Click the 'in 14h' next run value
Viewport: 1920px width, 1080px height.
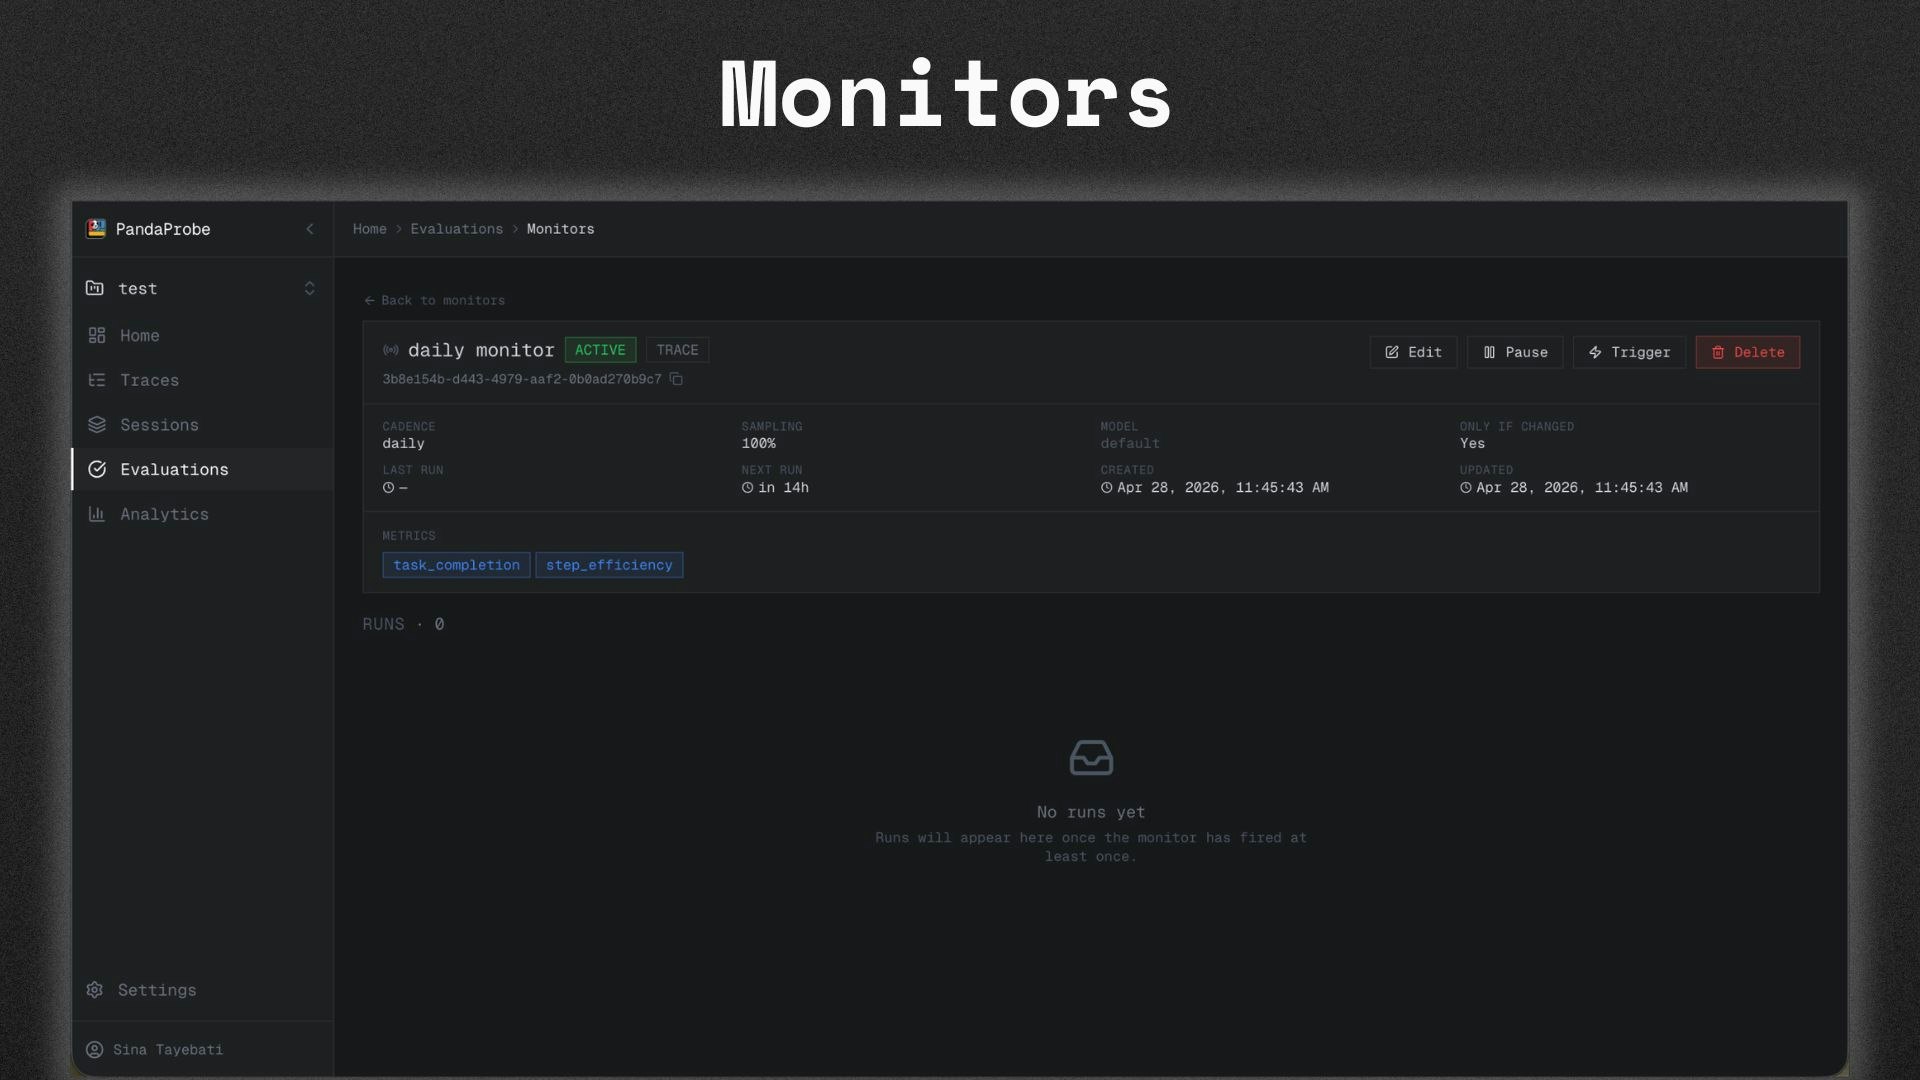click(x=783, y=488)
